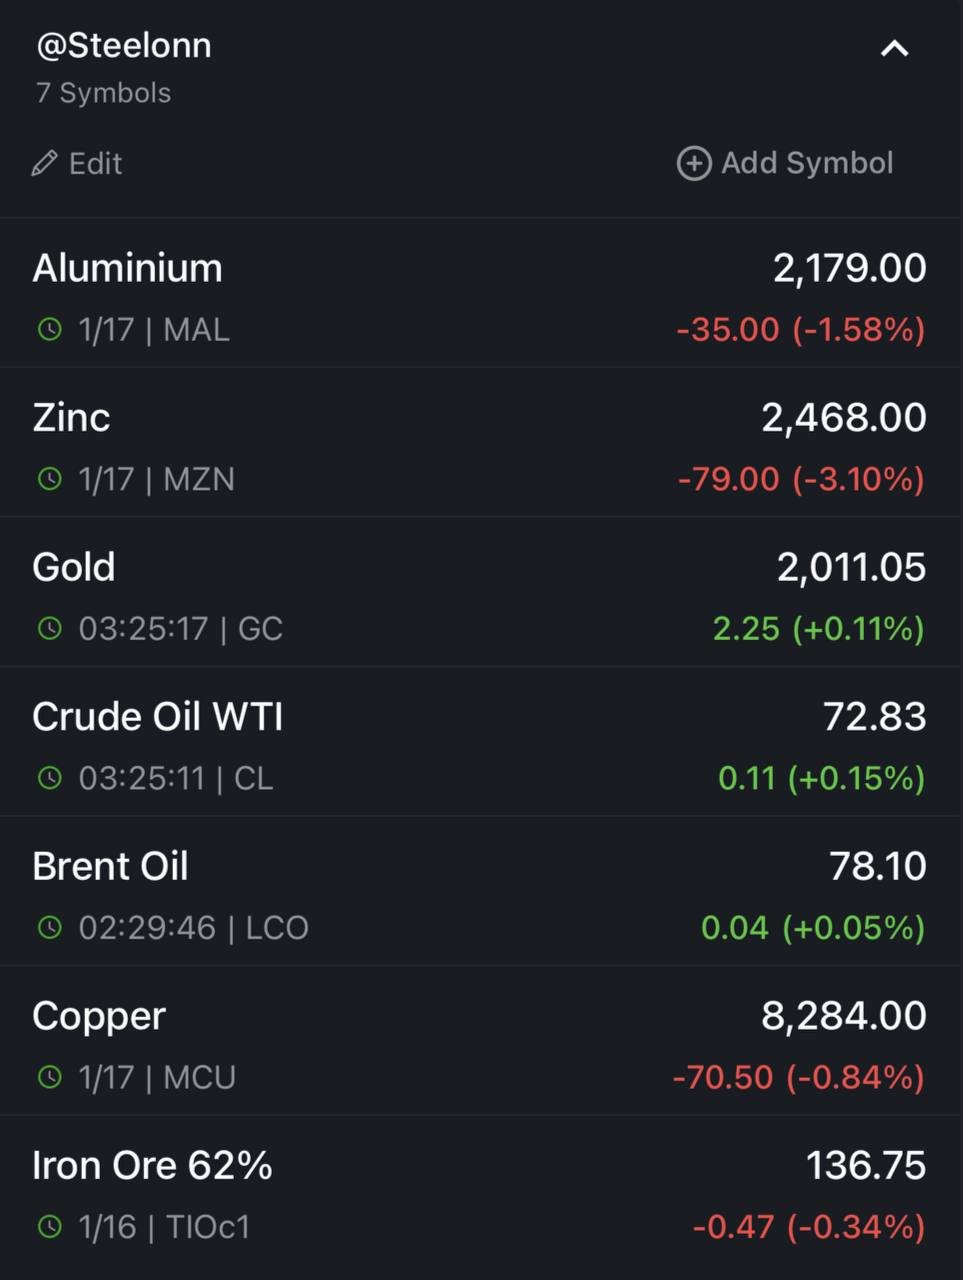Open the Copper quote
This screenshot has height=1280, width=963.
481,1041
